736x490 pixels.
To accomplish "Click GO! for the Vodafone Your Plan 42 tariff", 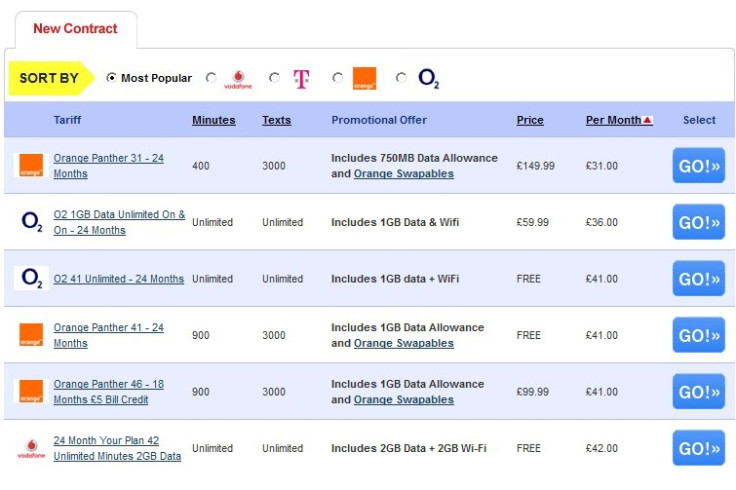I will (x=698, y=448).
